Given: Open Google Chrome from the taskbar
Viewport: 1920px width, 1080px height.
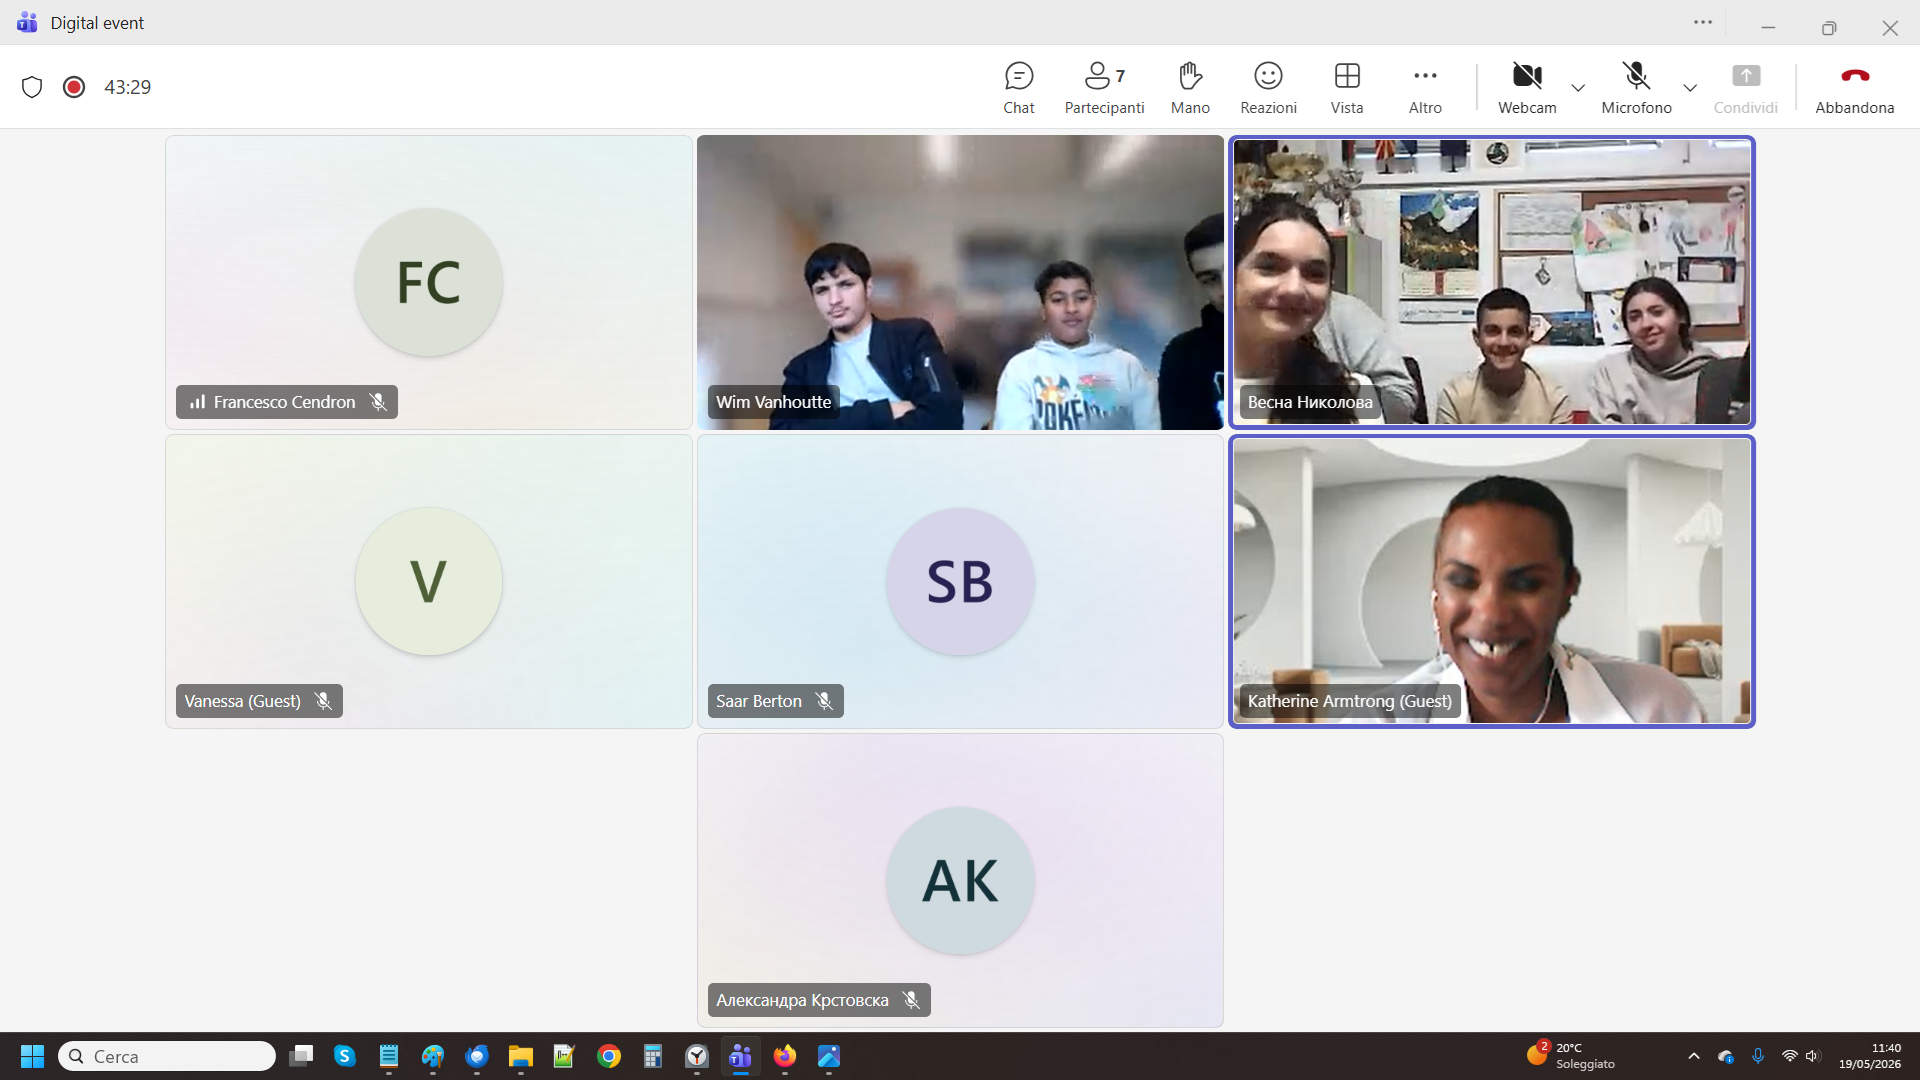Looking at the screenshot, I should point(609,1056).
